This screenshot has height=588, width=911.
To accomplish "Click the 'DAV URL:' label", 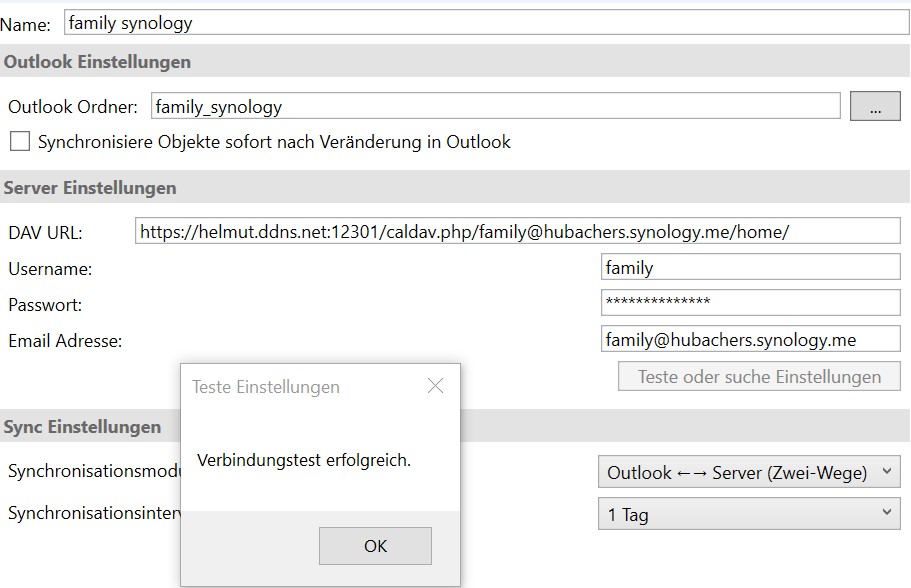I will tap(45, 233).
